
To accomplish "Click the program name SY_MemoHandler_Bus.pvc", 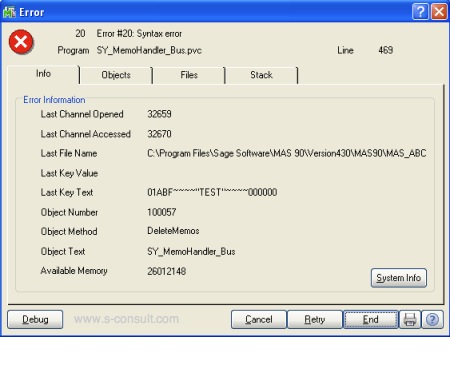I will 149,50.
